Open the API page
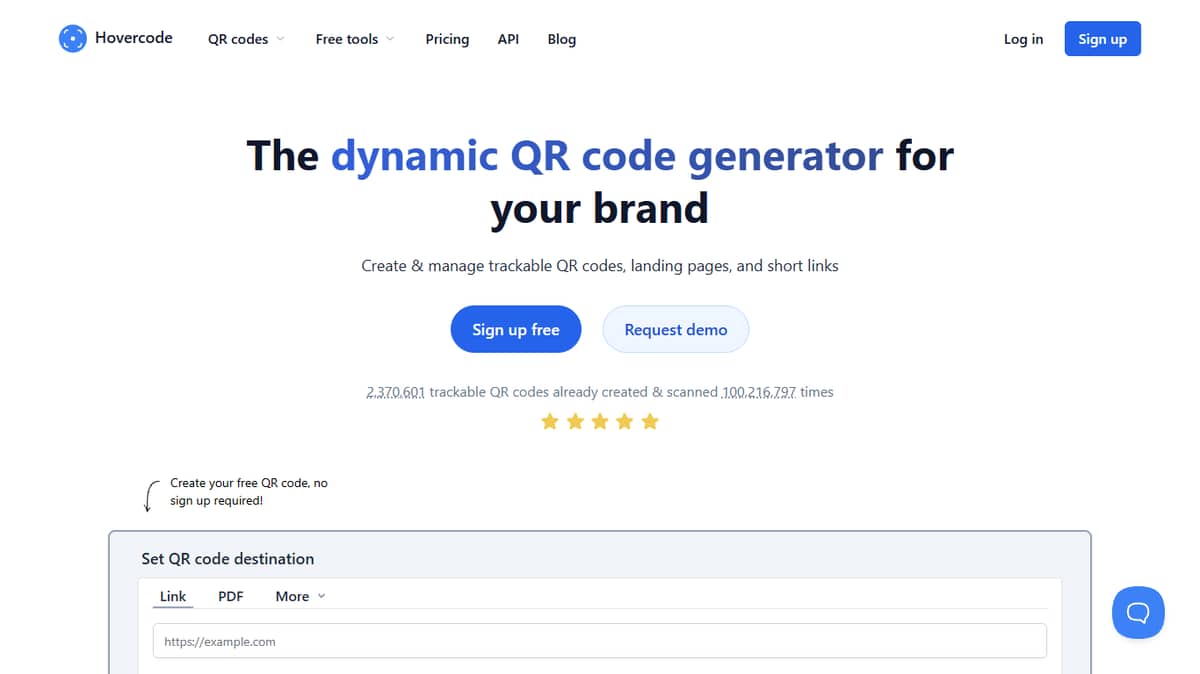1200x674 pixels. [508, 39]
